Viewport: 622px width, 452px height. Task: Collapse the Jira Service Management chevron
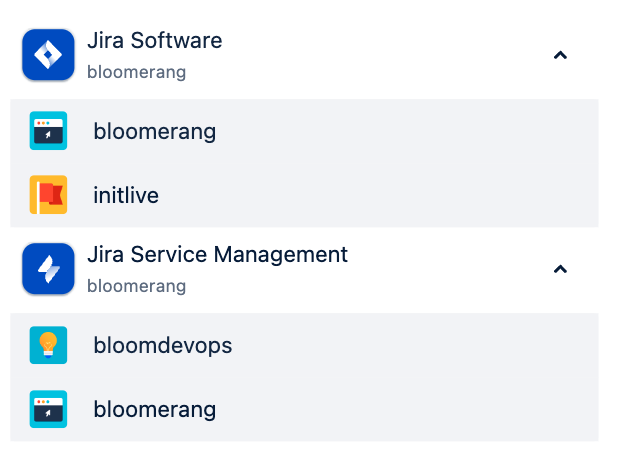[560, 269]
